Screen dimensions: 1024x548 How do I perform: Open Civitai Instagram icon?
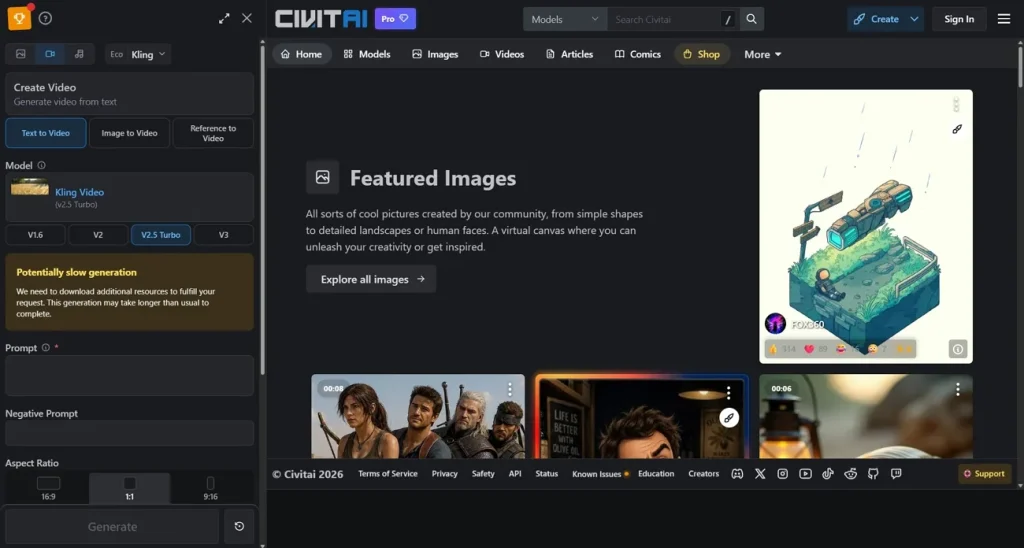(782, 474)
